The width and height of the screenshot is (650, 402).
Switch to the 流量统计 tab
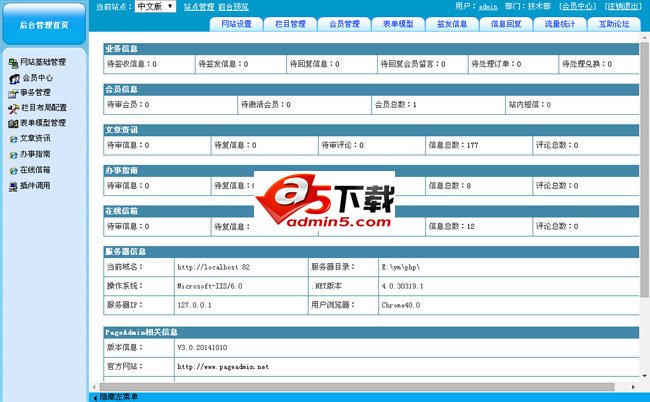click(560, 24)
